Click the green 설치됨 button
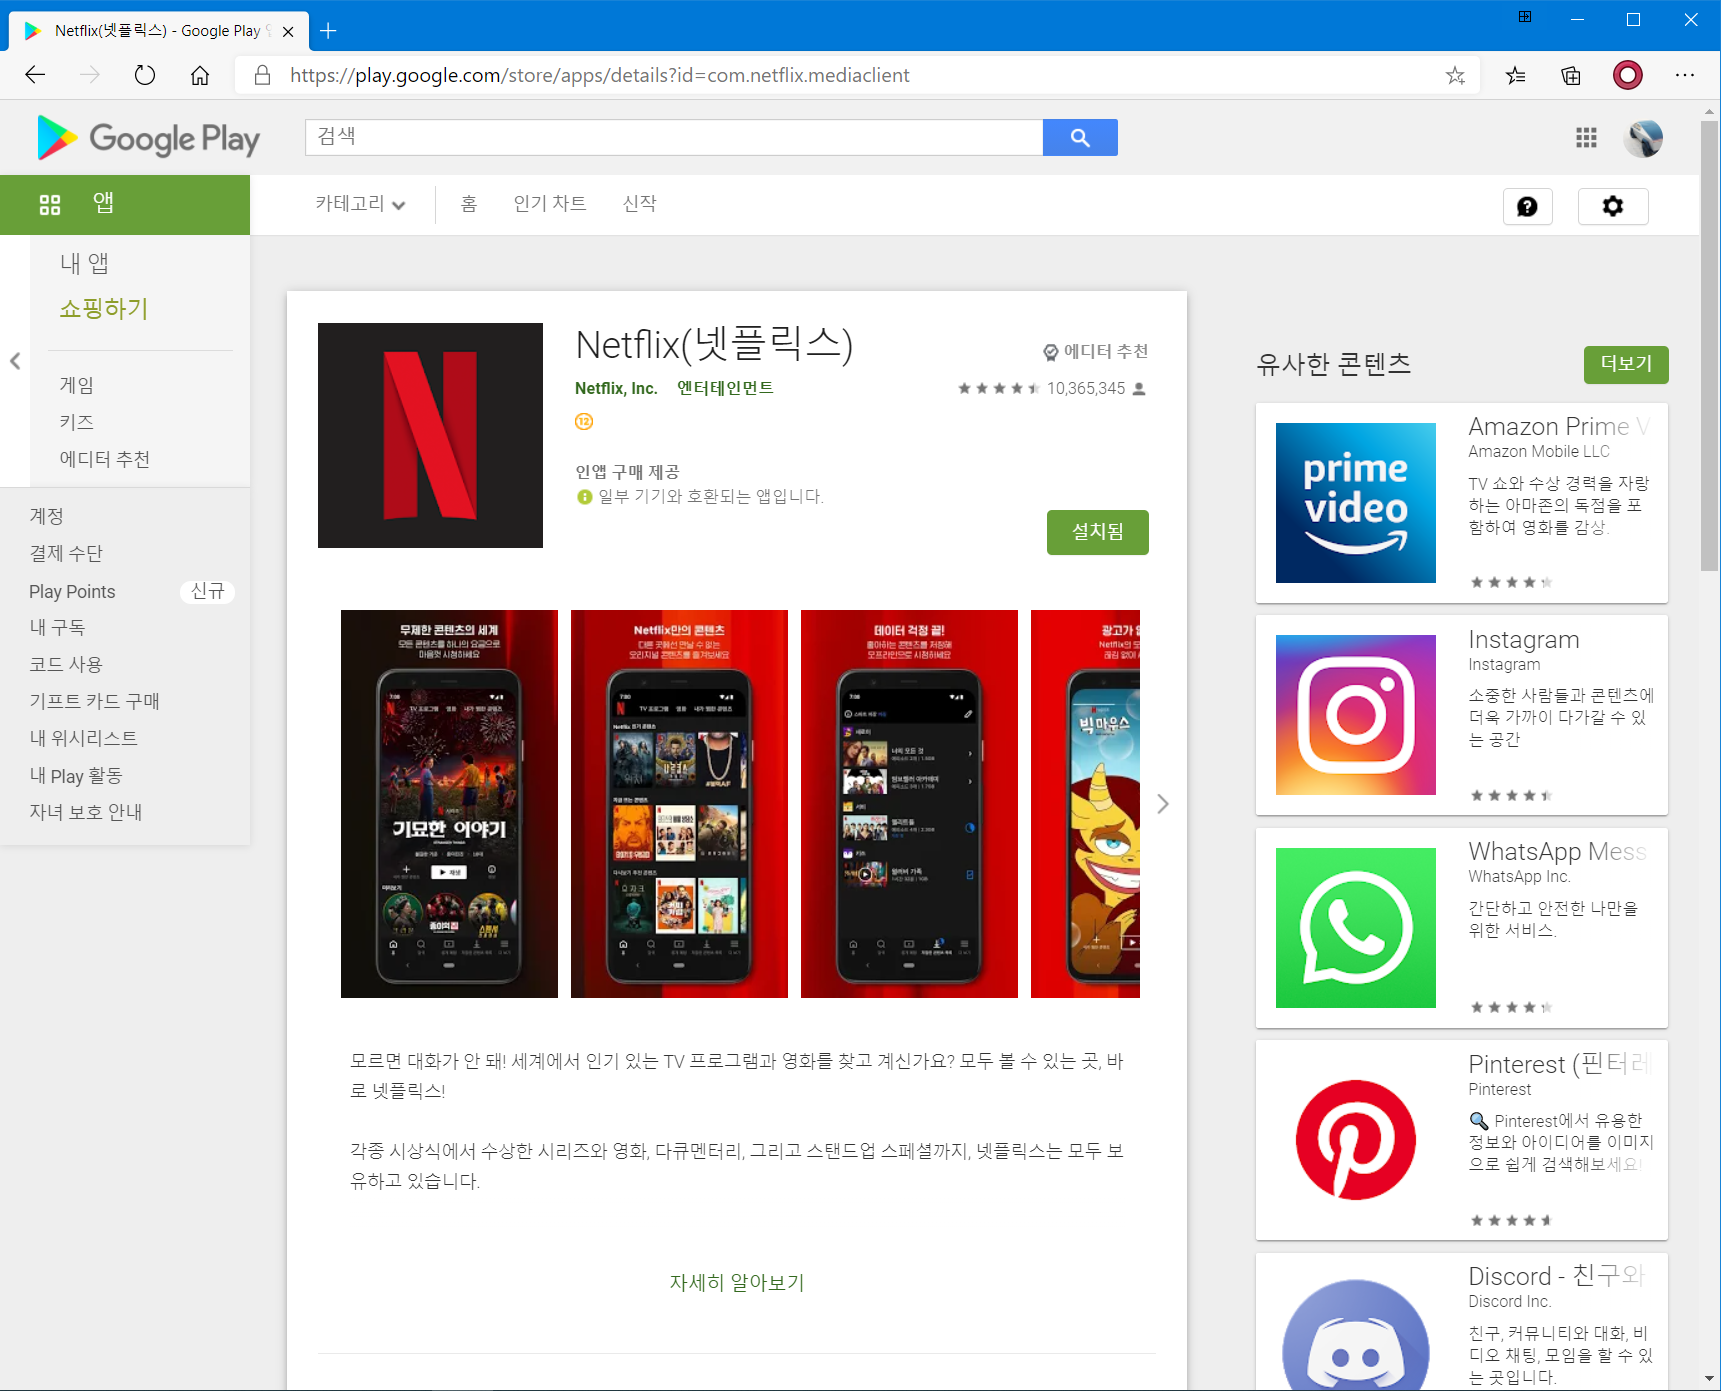 (x=1098, y=532)
